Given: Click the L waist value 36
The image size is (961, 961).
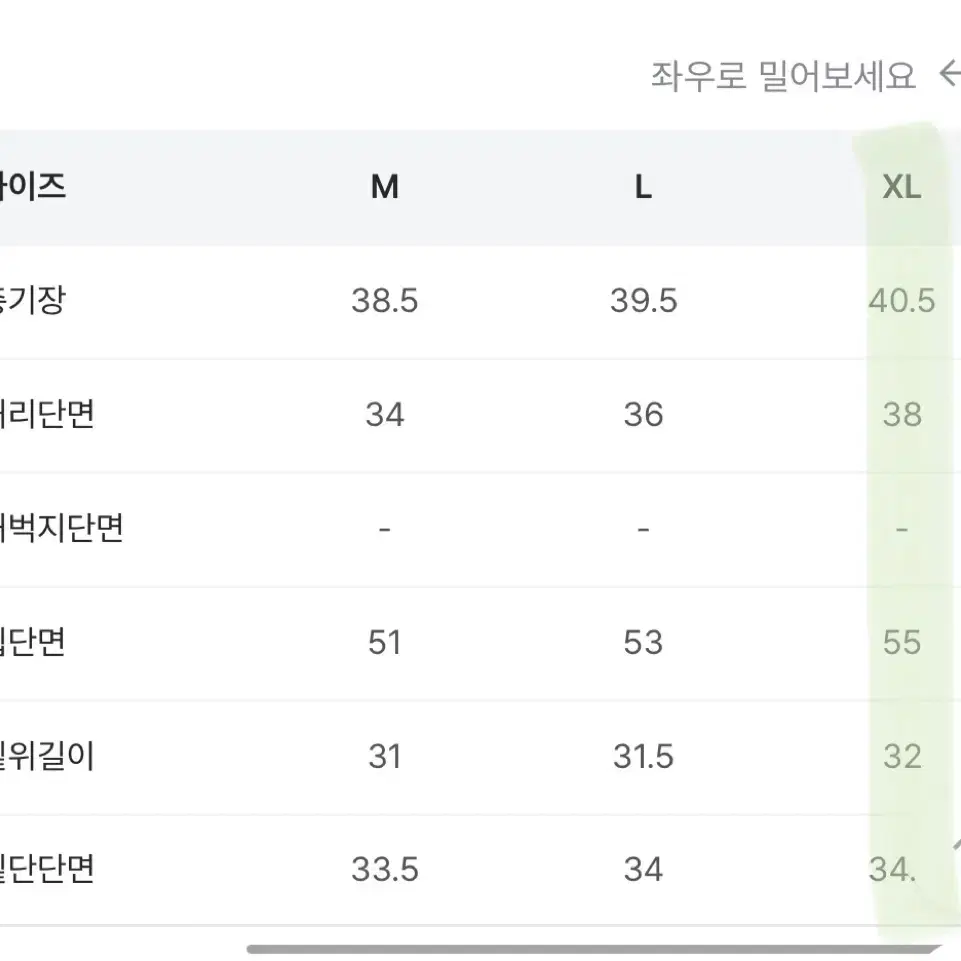Looking at the screenshot, I should tap(644, 414).
